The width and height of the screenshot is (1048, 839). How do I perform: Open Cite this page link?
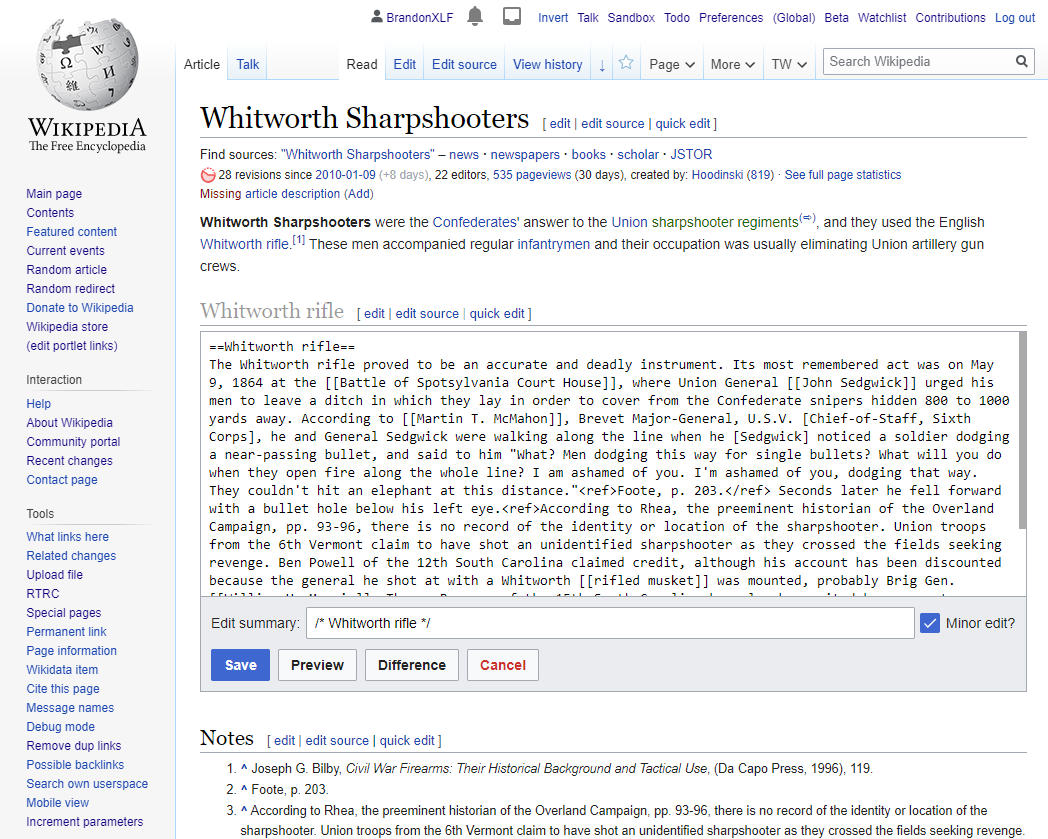[x=63, y=689]
